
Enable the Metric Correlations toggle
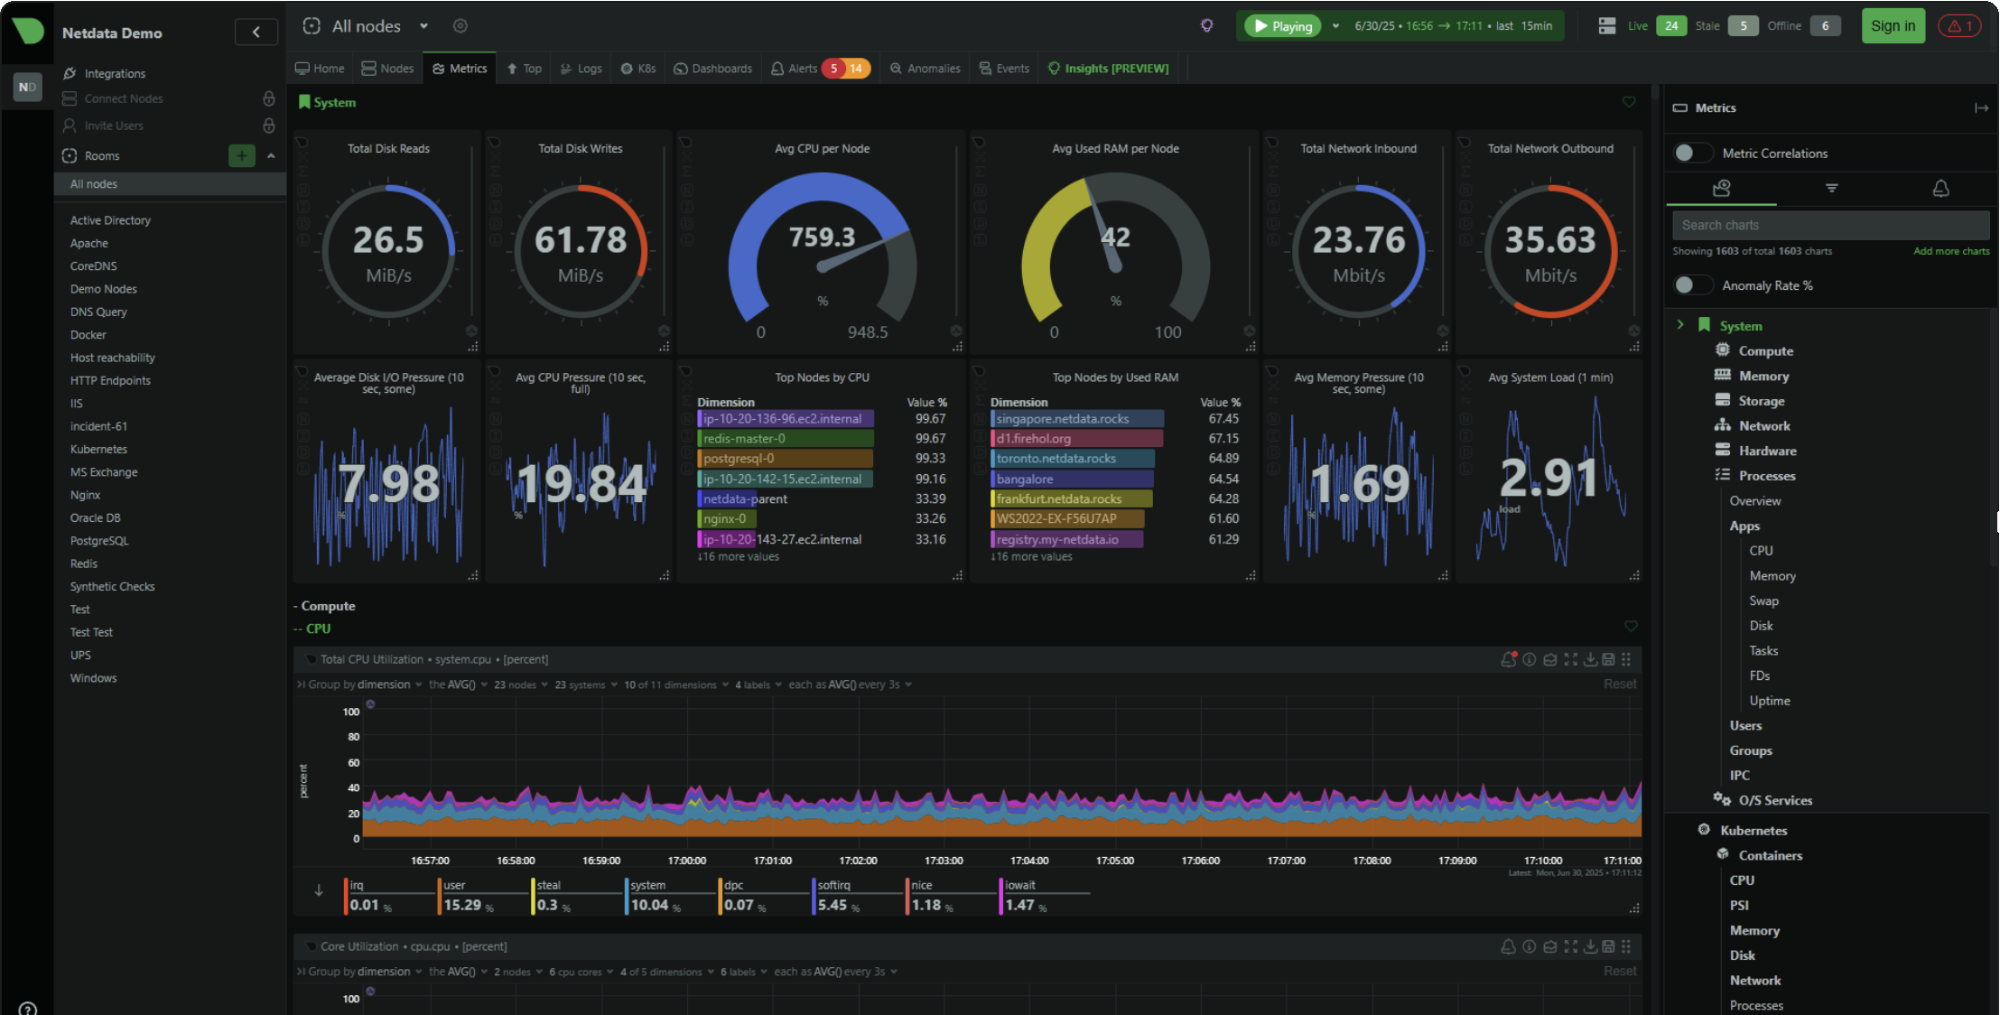pyautogui.click(x=1691, y=153)
